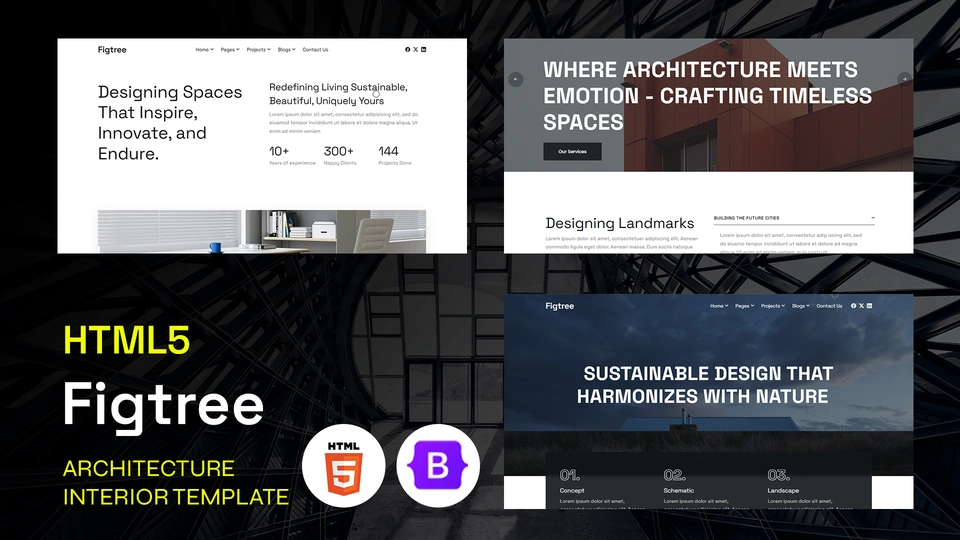Image resolution: width=960 pixels, height=540 pixels.
Task: Click previous slide arrow on architecture hero
Action: pyautogui.click(x=516, y=79)
